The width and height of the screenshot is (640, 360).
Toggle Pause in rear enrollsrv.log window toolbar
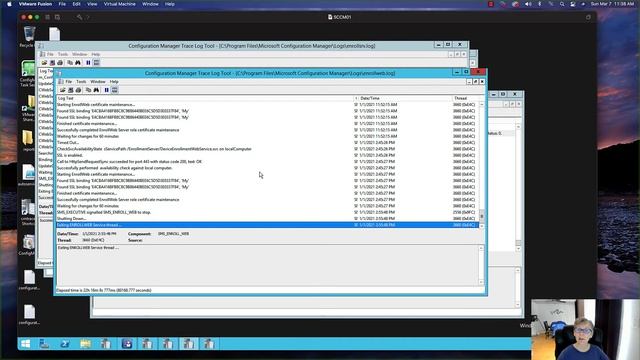click(x=88, y=62)
